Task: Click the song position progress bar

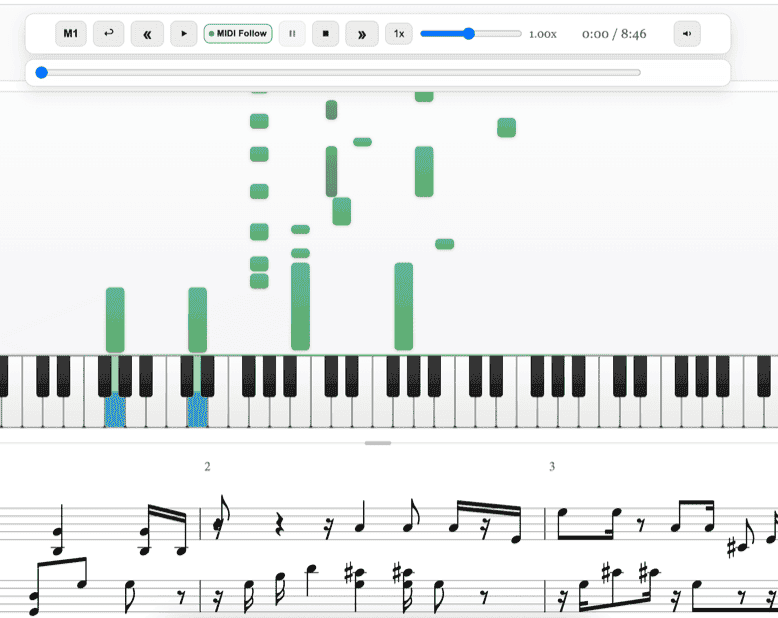Action: (338, 72)
